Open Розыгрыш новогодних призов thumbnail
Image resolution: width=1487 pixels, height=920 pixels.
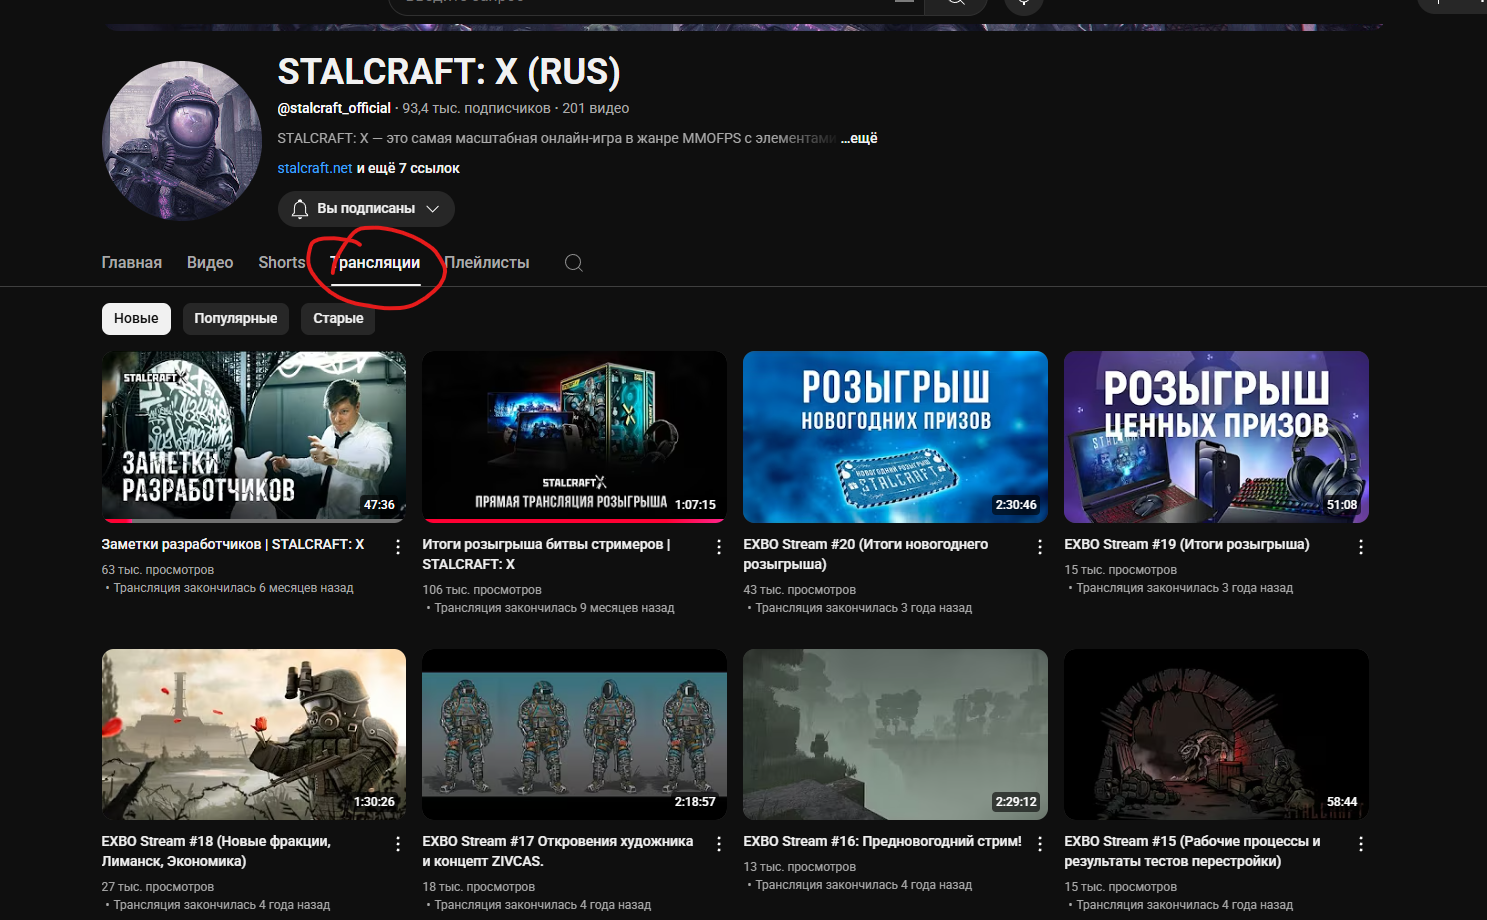(x=895, y=437)
